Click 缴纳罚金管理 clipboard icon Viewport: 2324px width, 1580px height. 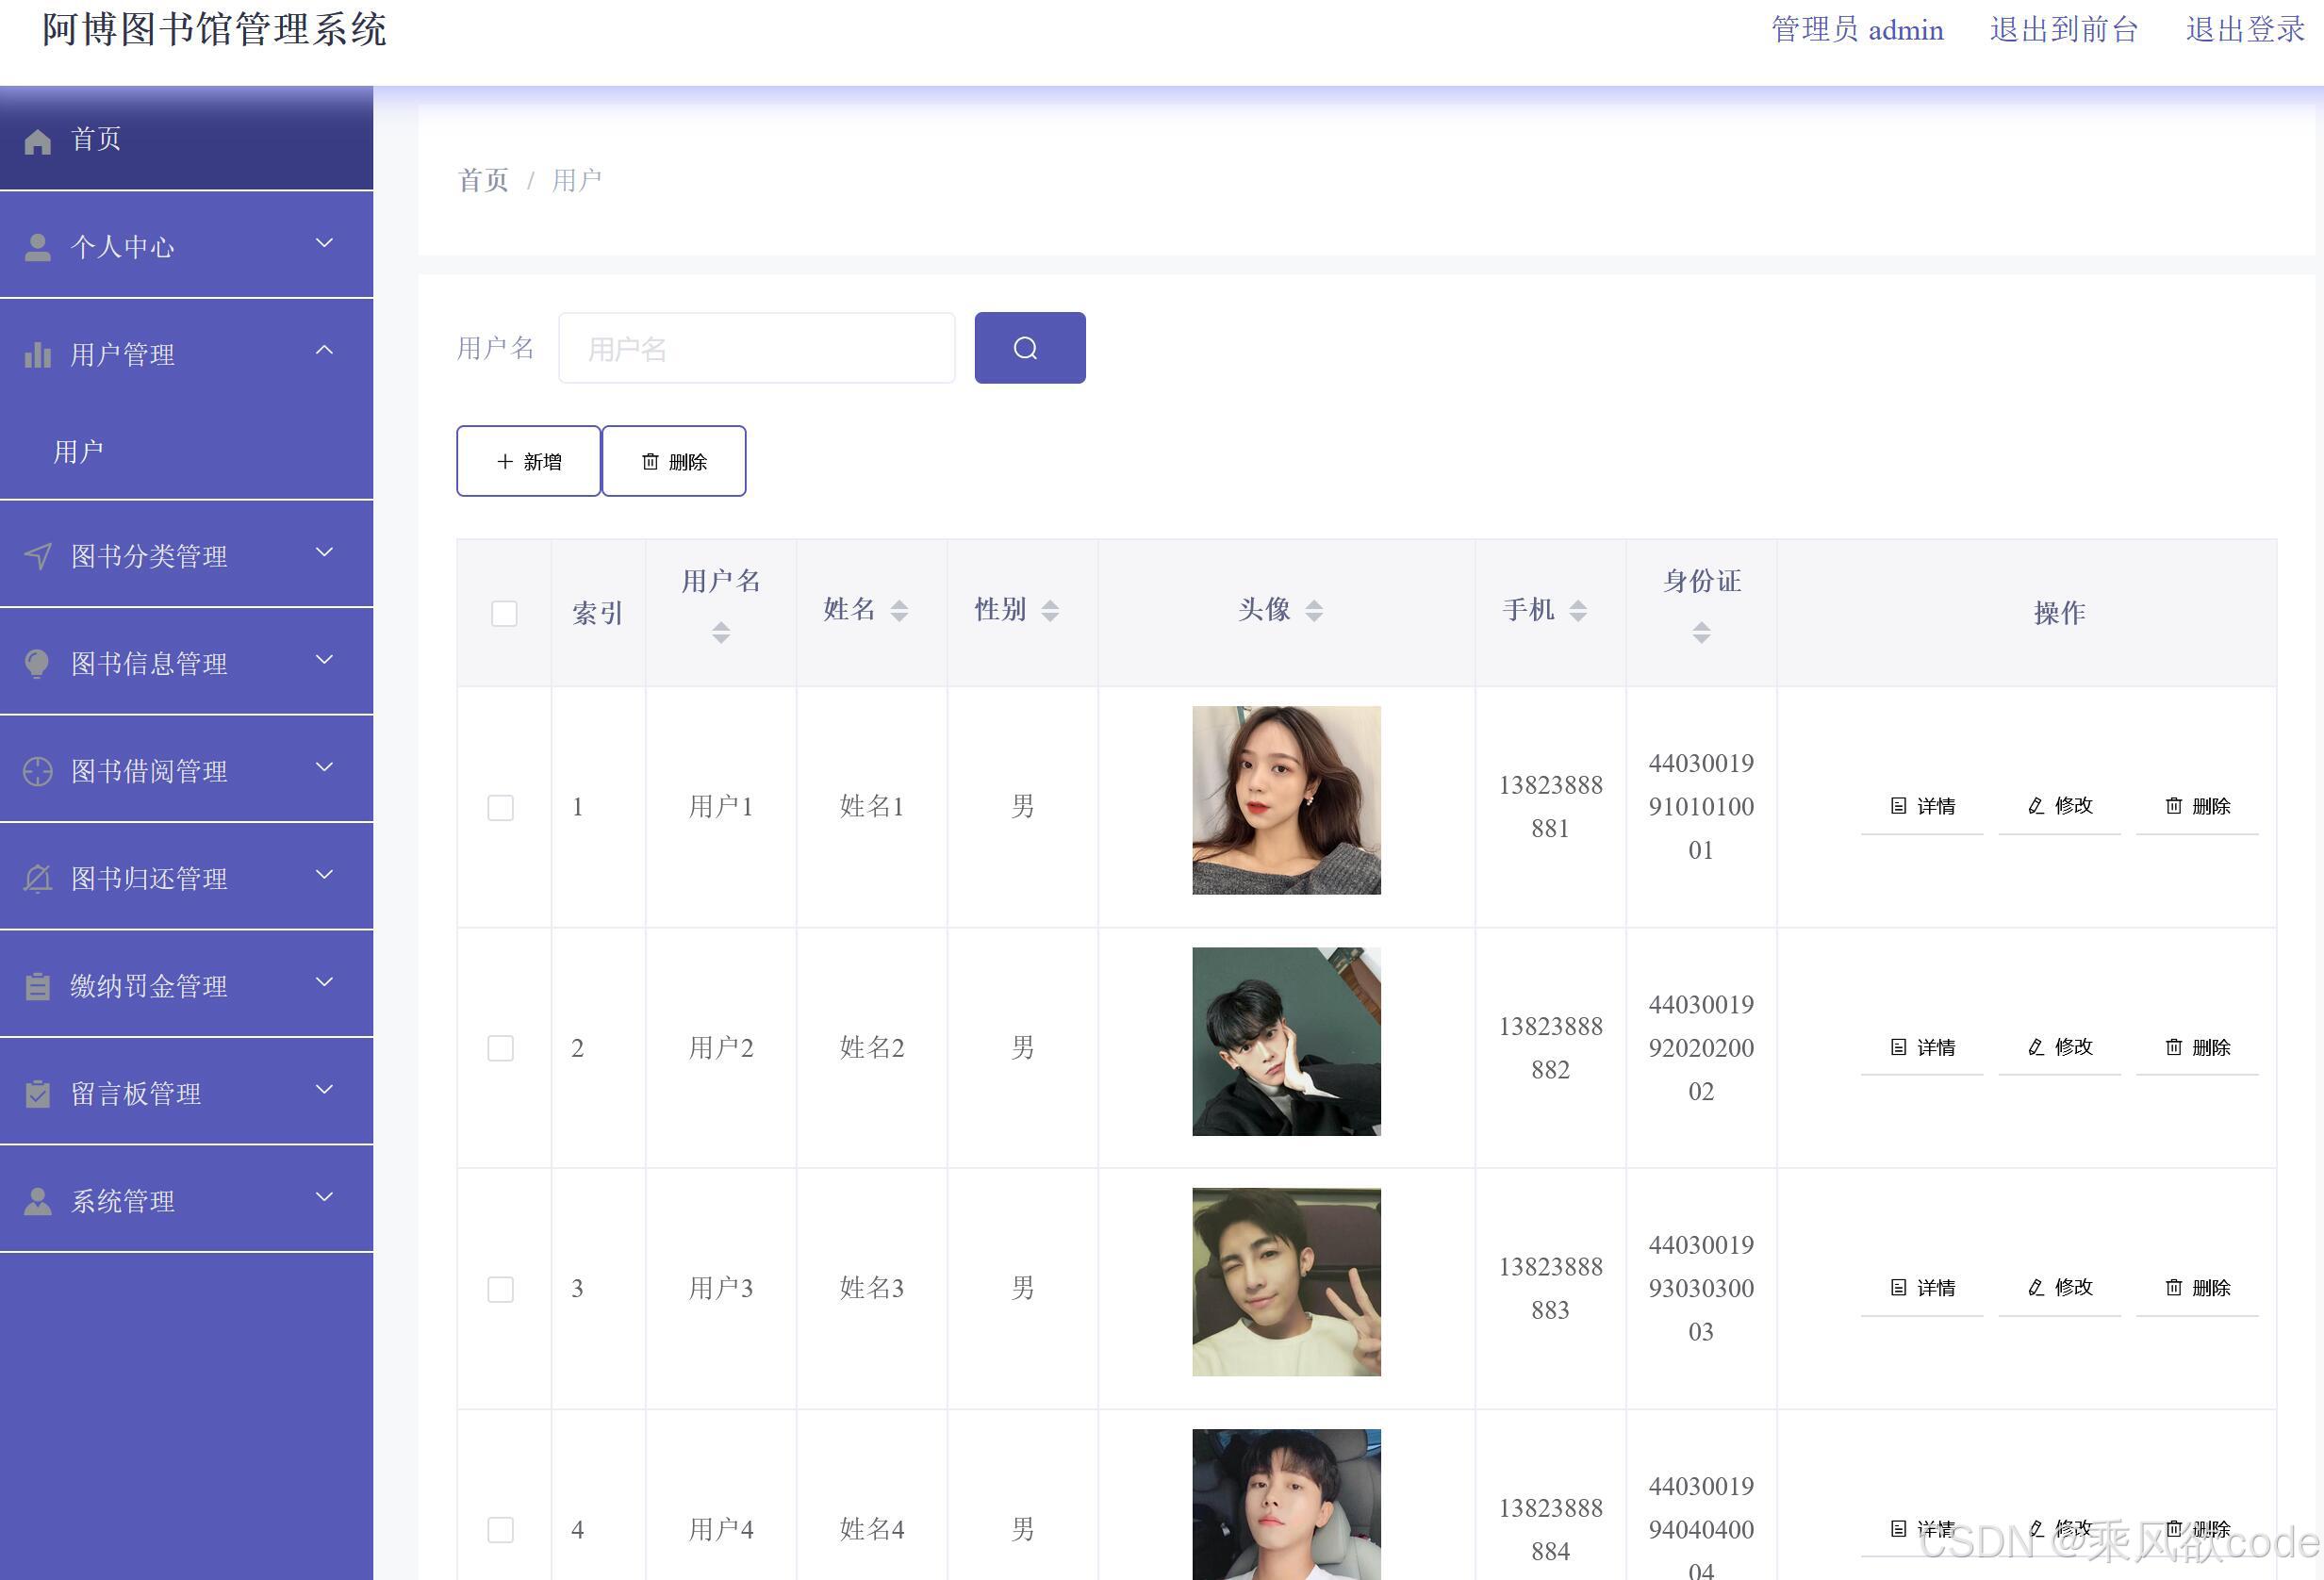coord(38,986)
